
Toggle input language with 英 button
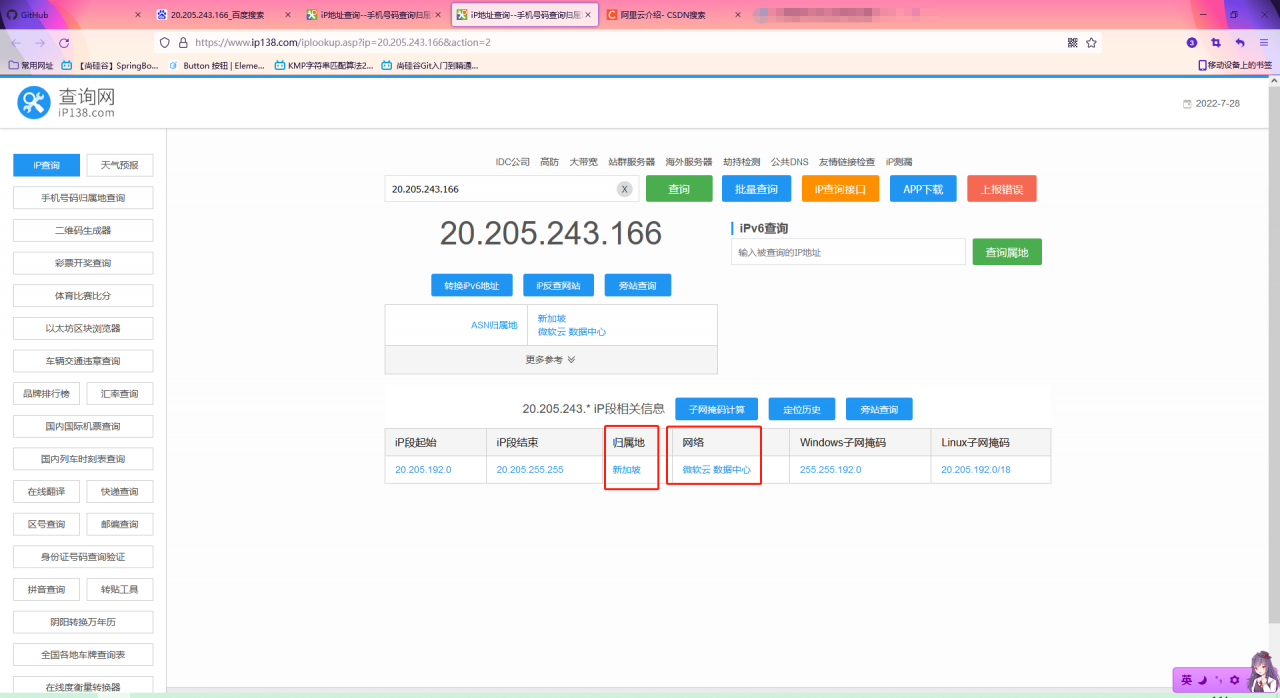tap(1186, 680)
